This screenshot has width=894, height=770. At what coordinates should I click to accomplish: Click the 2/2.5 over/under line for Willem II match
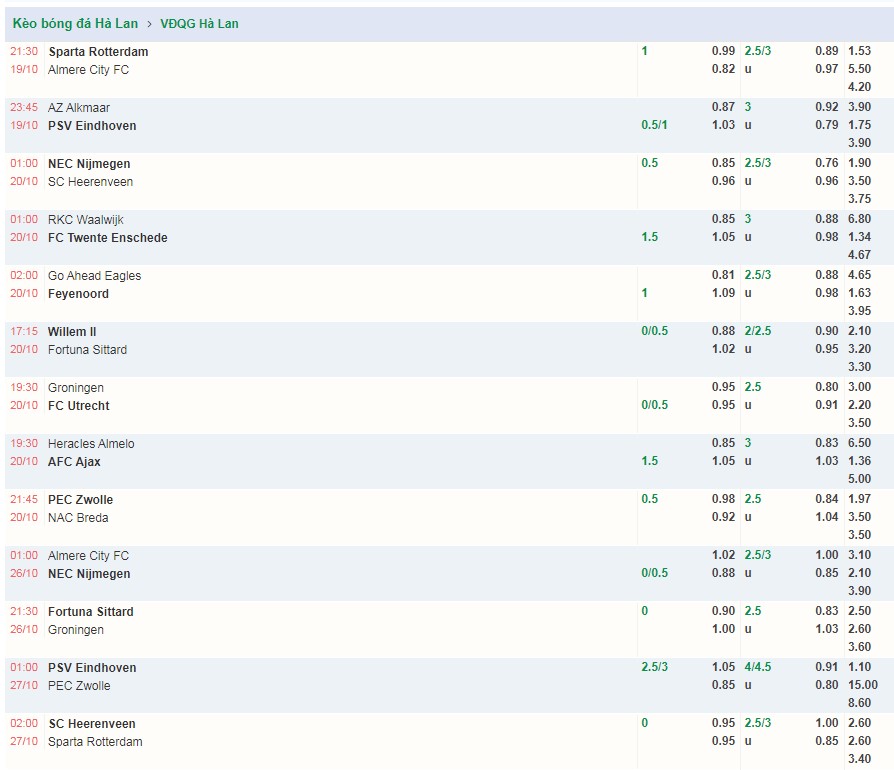point(758,331)
